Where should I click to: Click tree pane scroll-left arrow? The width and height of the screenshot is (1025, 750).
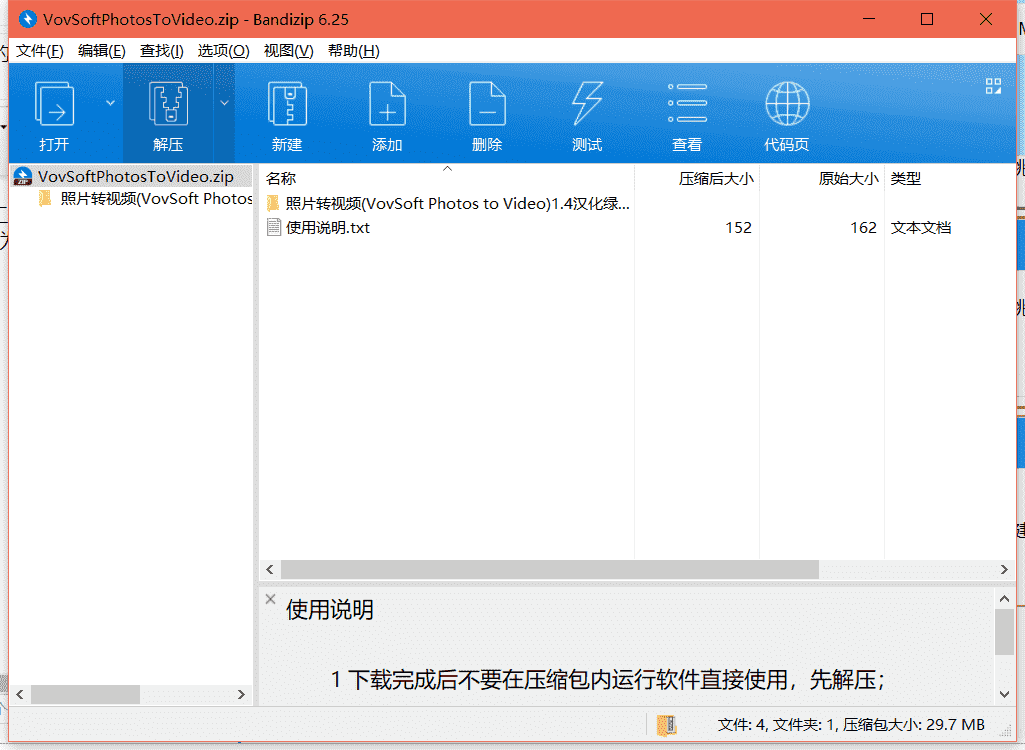(20, 694)
